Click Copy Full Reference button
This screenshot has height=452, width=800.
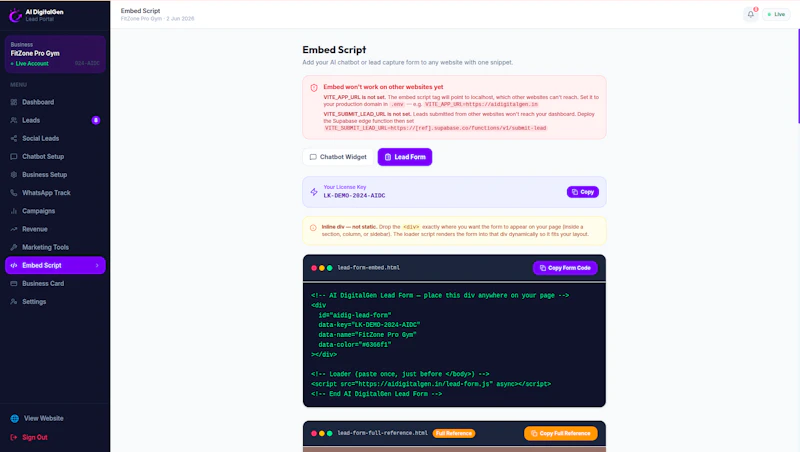[561, 433]
